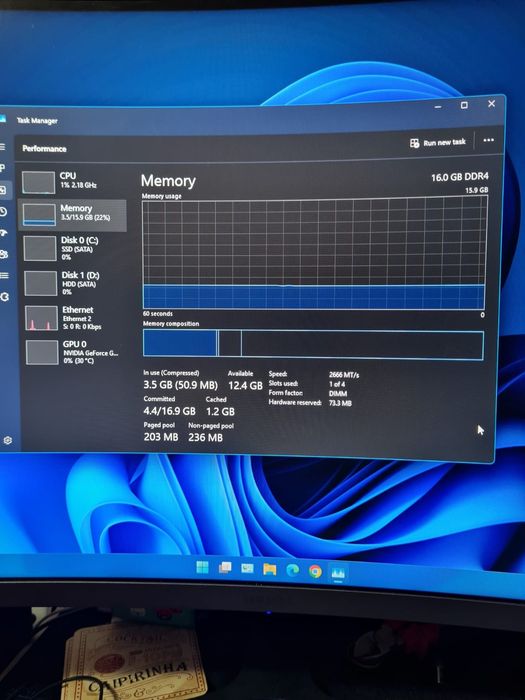Click the GPU 0 mini graph thumbnail
The width and height of the screenshot is (525, 700).
coord(42,352)
